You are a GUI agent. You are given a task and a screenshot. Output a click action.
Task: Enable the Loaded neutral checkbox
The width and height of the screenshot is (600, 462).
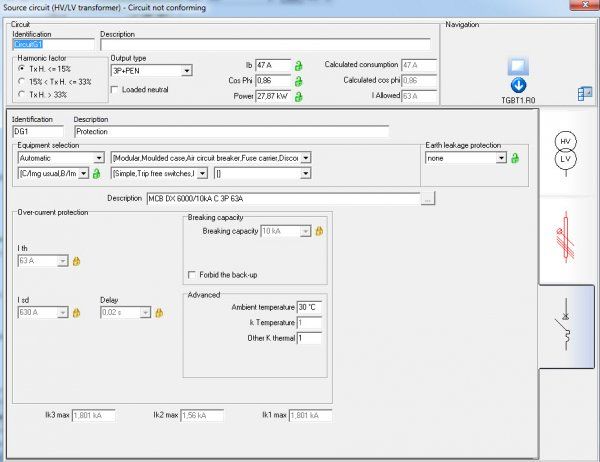tap(115, 89)
